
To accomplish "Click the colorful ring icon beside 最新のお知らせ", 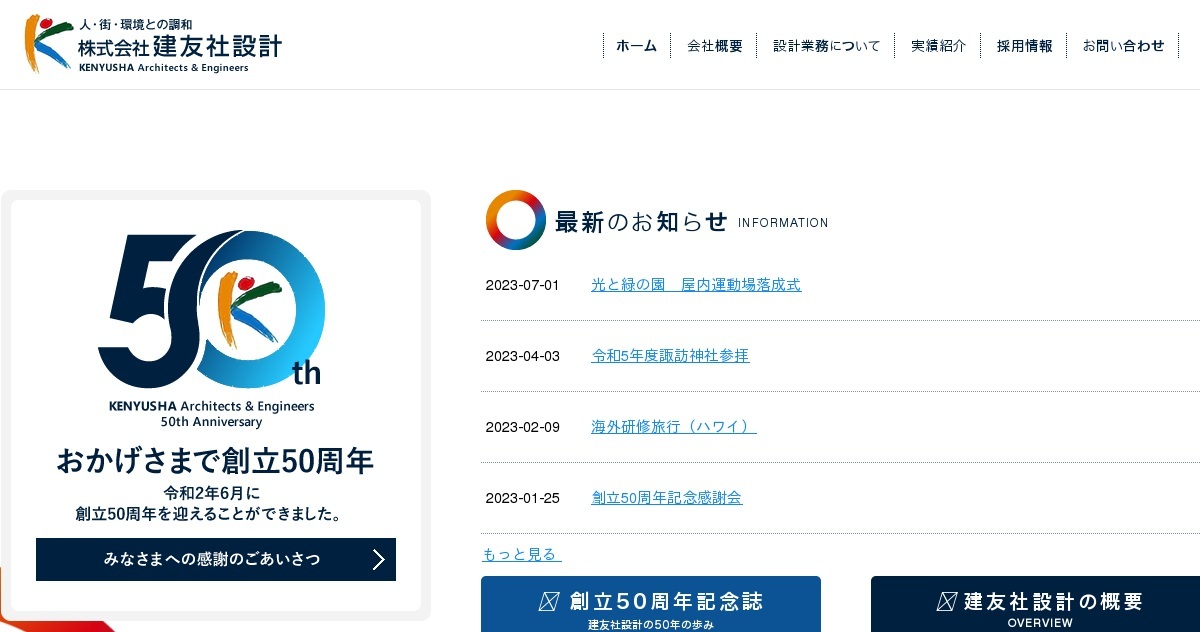I will [x=516, y=220].
